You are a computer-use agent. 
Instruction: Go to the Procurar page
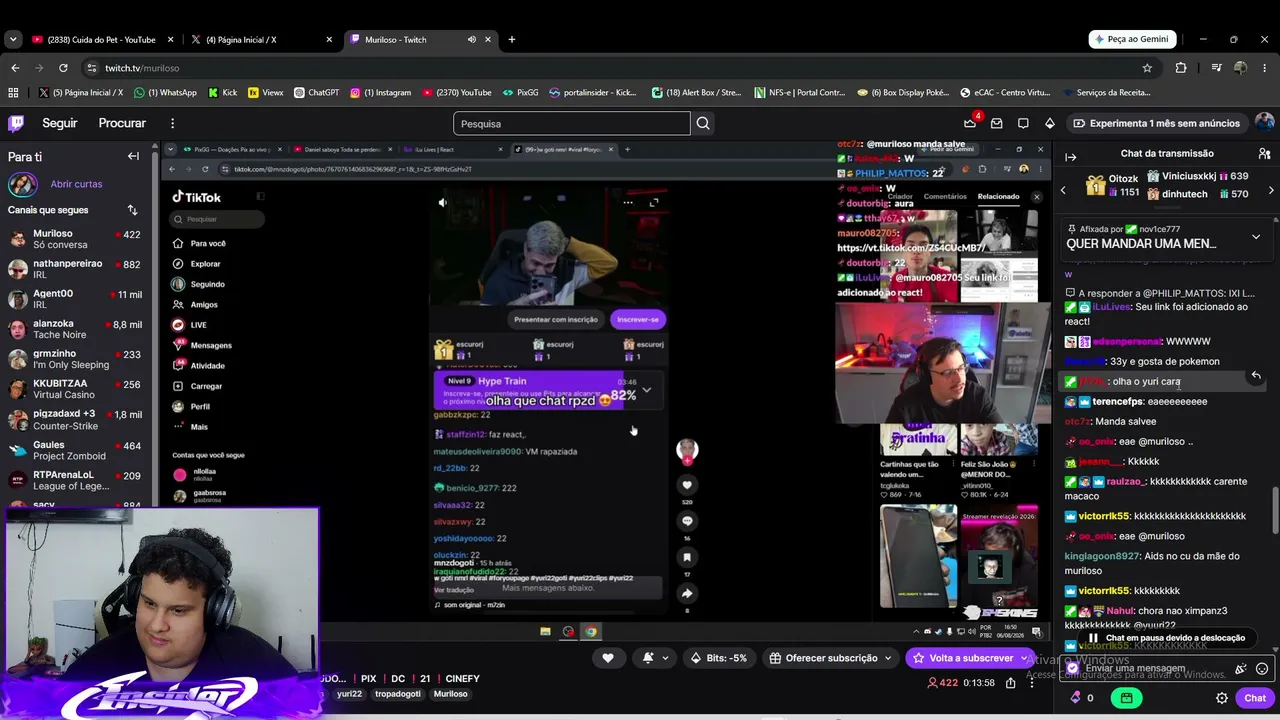pos(122,123)
